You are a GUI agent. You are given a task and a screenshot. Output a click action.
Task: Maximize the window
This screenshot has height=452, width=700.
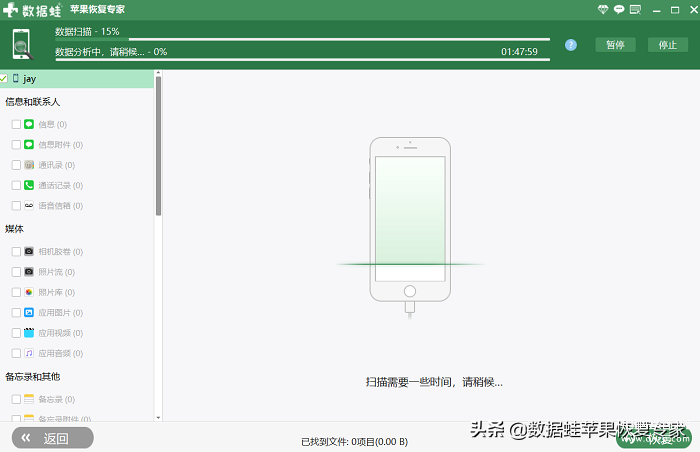coord(675,10)
